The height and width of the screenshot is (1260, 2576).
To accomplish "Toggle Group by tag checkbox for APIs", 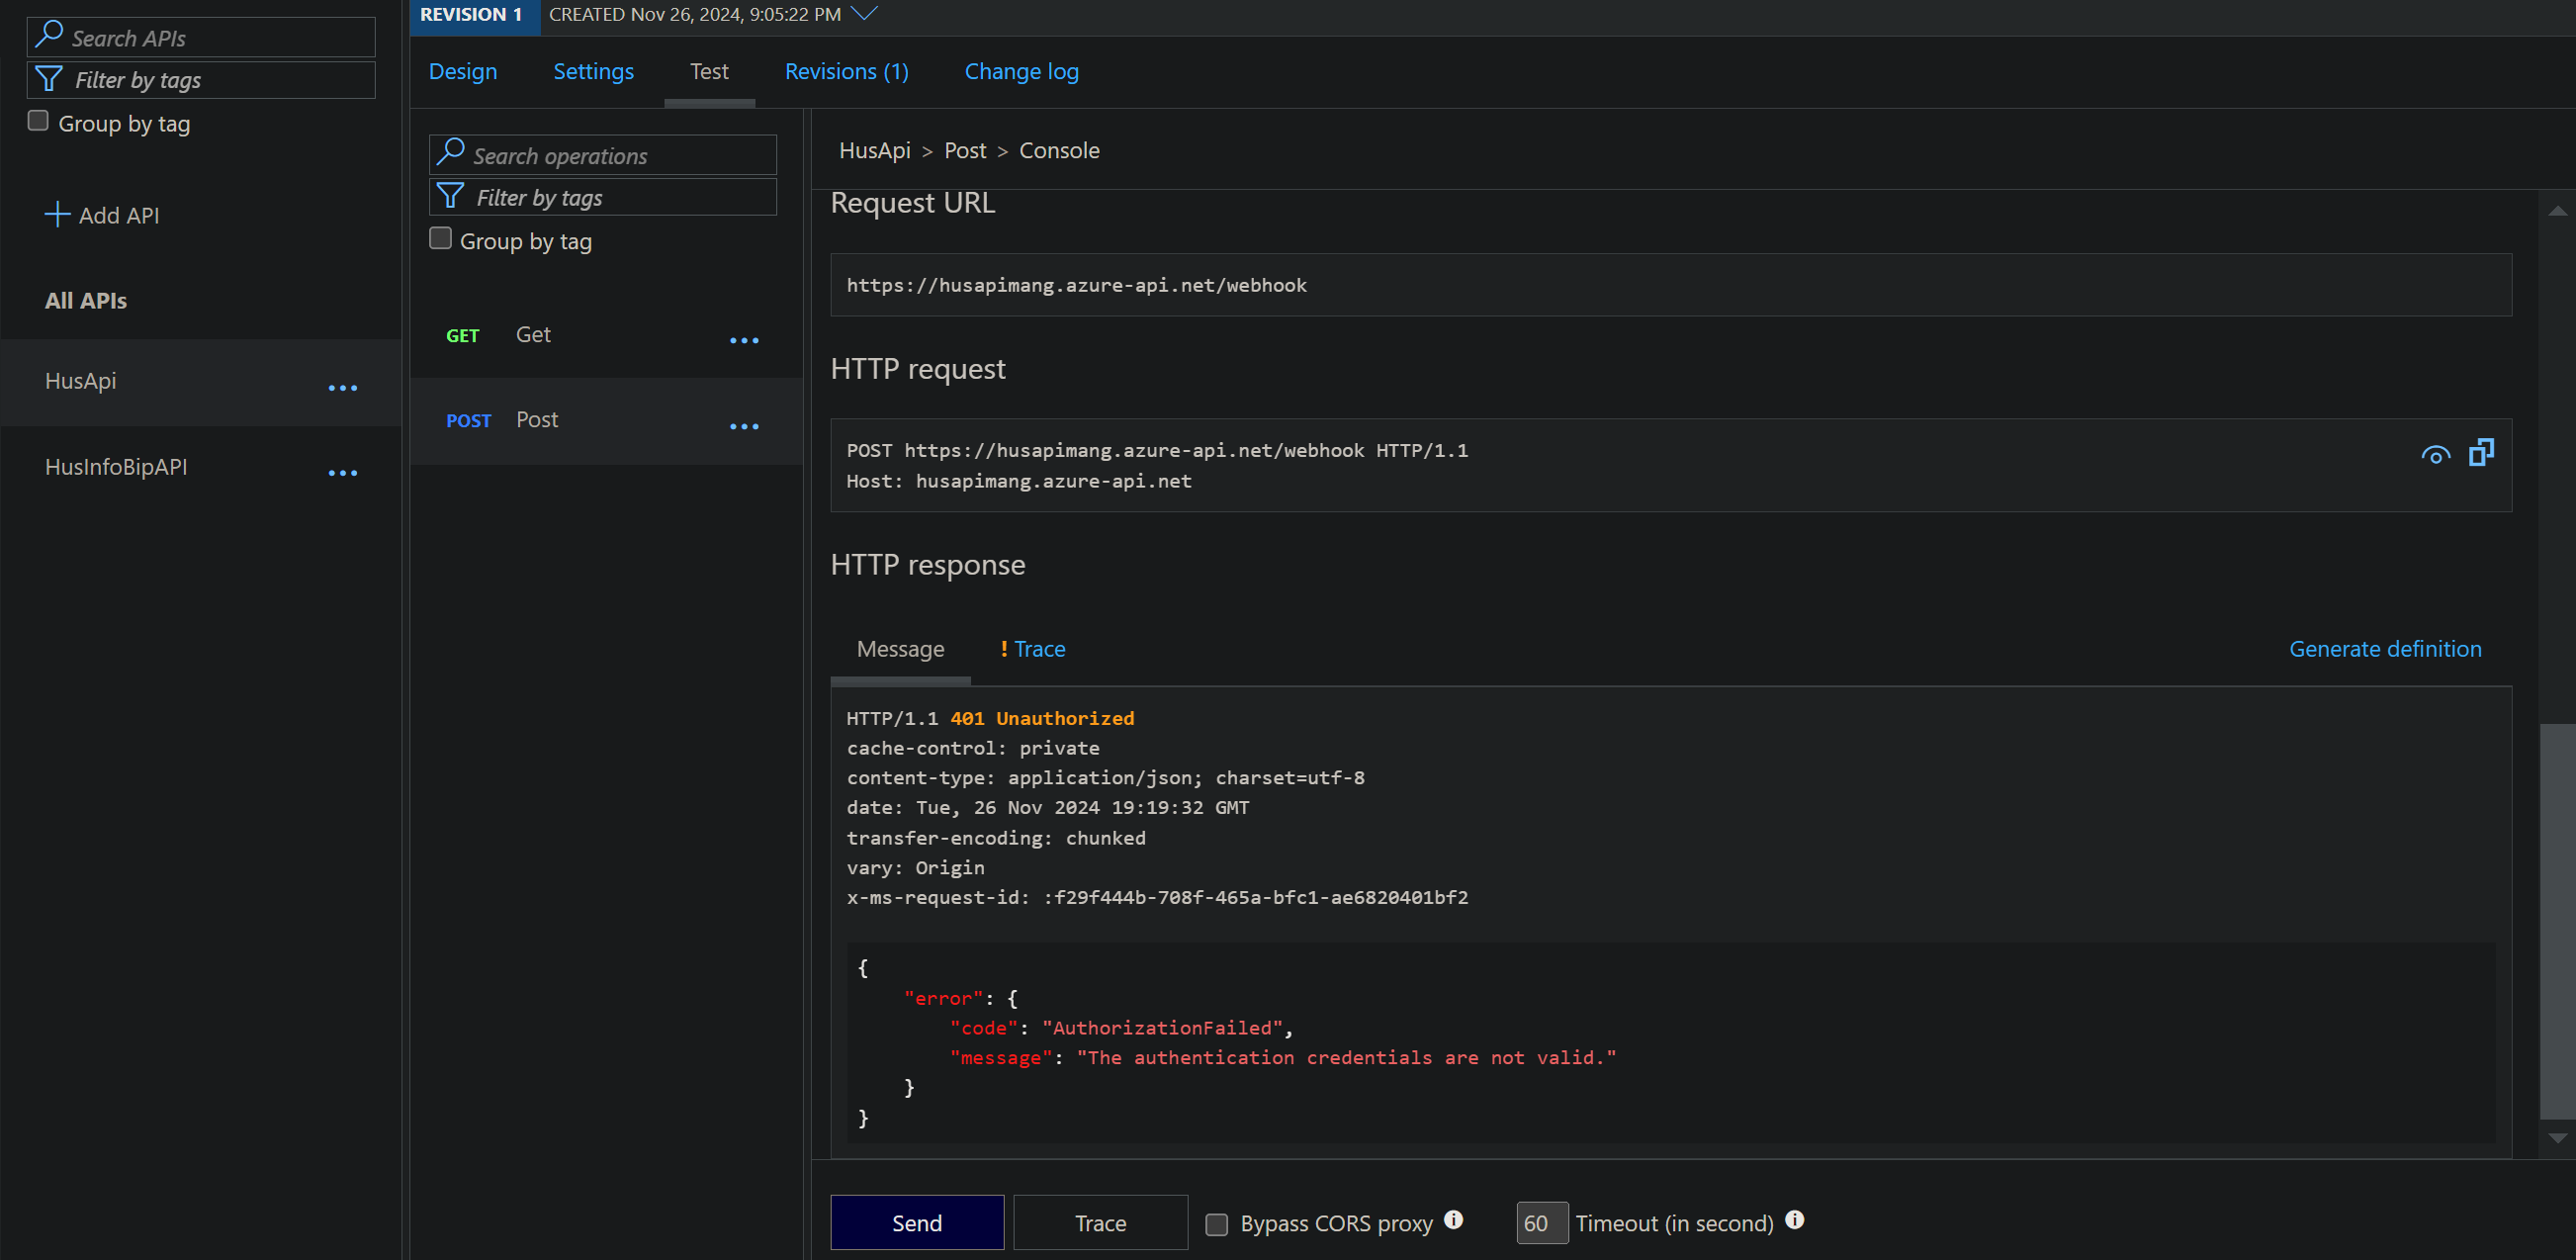I will [38, 121].
